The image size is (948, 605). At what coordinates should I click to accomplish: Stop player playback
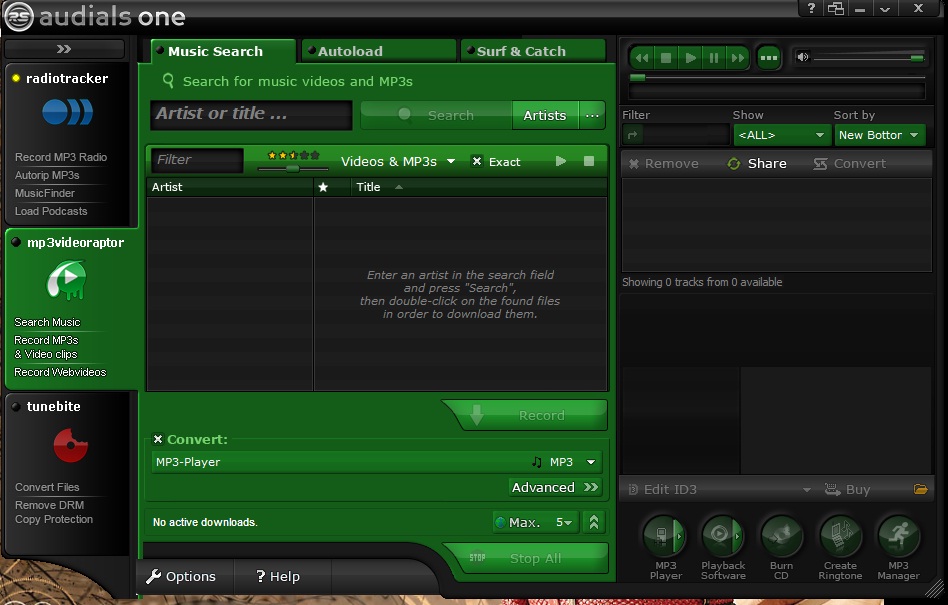click(666, 58)
